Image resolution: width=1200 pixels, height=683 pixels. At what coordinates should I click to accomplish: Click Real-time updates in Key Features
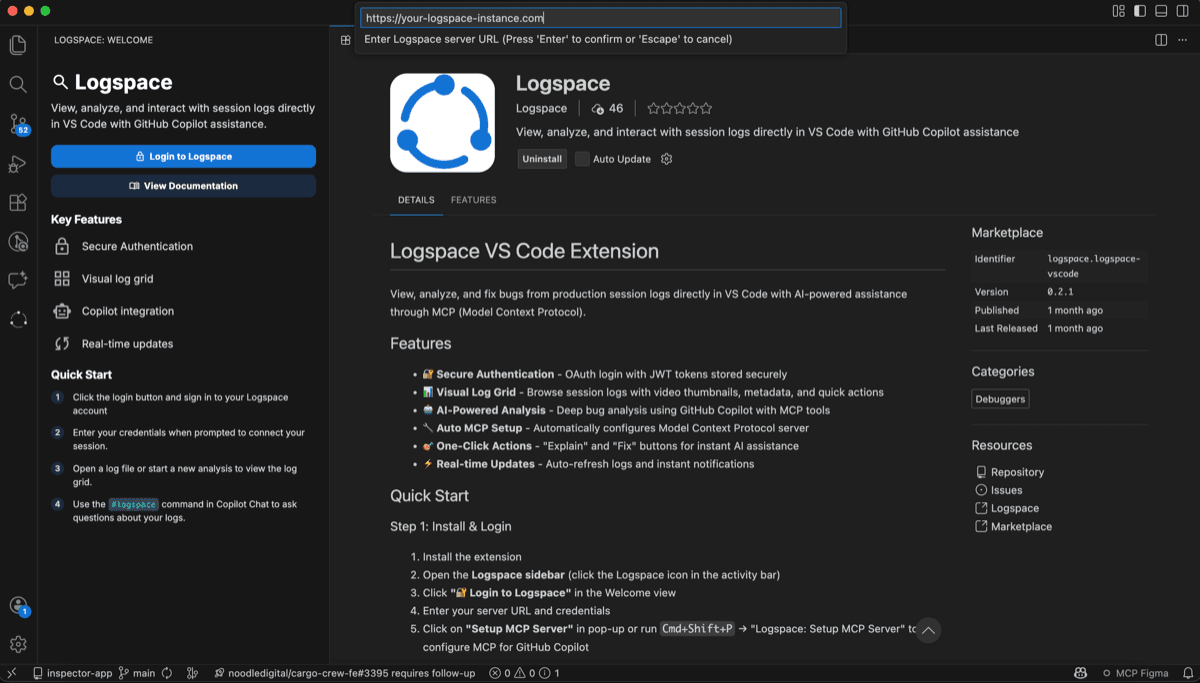[127, 344]
